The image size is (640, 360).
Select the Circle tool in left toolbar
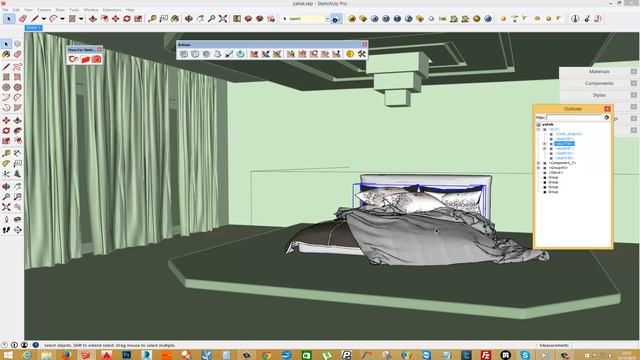6,87
